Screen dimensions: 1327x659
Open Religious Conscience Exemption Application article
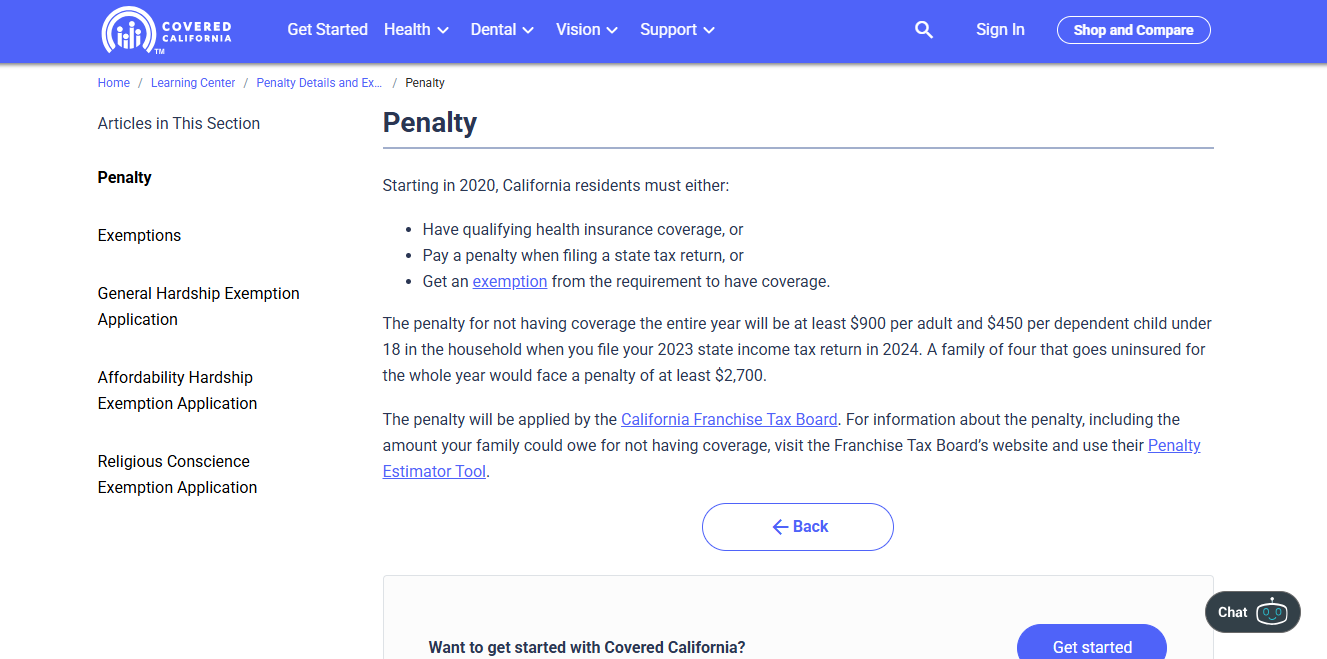[177, 474]
